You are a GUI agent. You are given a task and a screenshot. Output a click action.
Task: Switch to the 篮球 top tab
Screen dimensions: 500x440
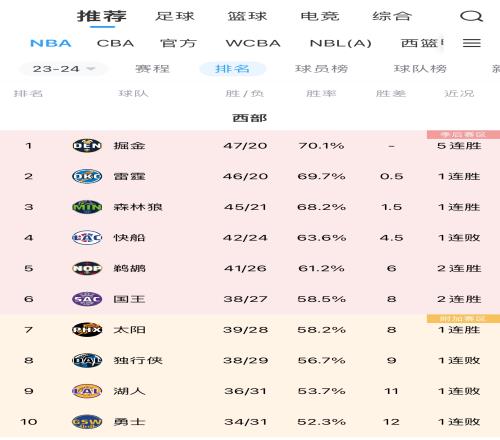point(247,16)
